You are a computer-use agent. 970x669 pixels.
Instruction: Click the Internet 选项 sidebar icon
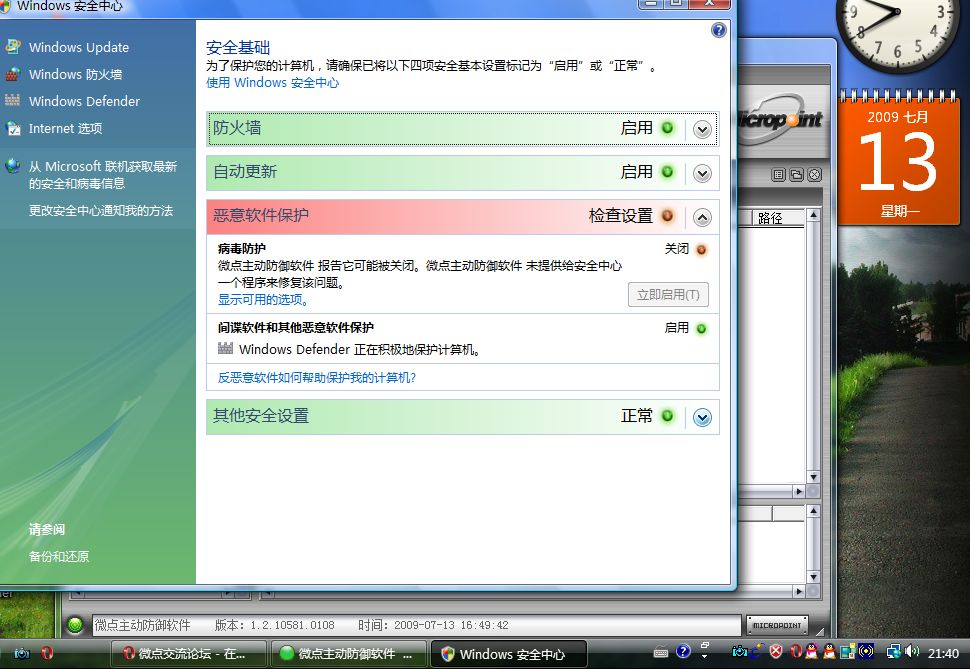pyautogui.click(x=12, y=128)
